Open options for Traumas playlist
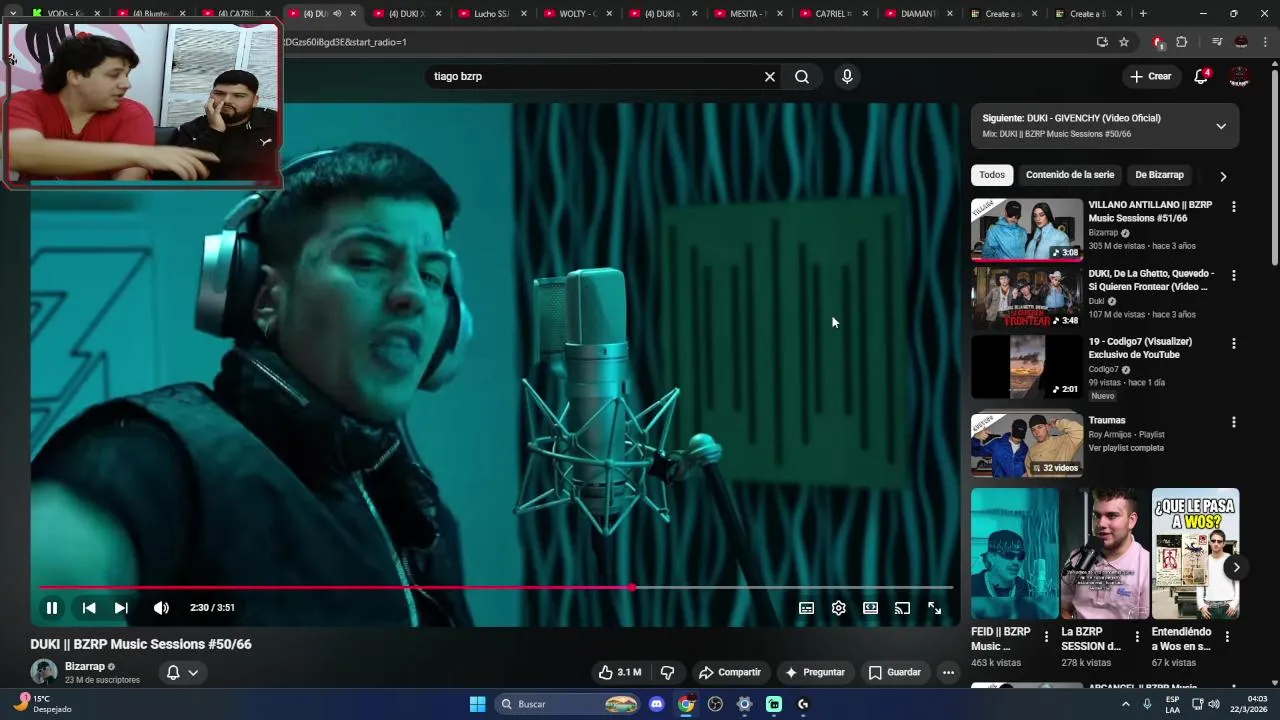Screen dimensions: 1280x720 coord(1233,422)
